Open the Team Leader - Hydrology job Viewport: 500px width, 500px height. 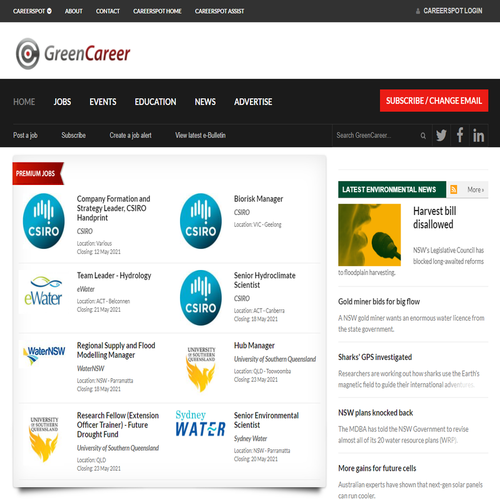[x=114, y=275]
